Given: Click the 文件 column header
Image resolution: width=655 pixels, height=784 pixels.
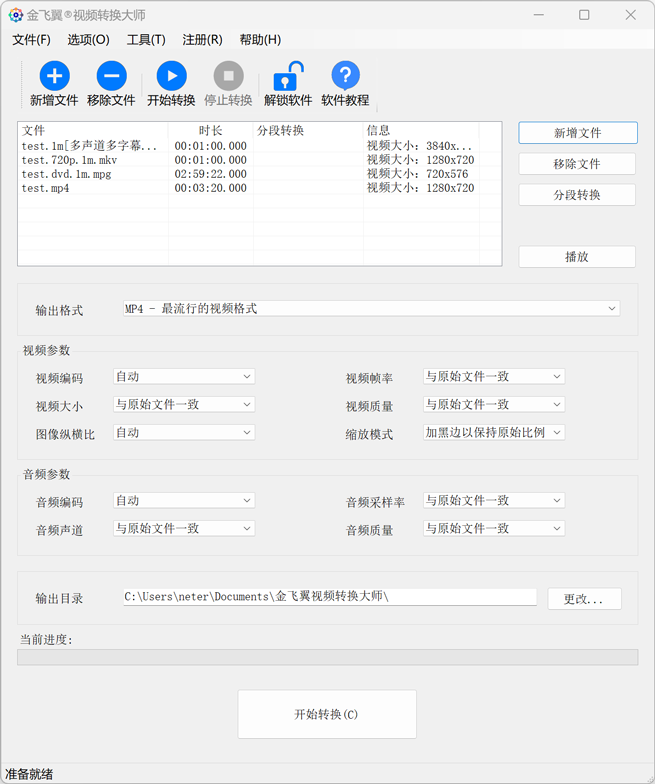Looking at the screenshot, I should [x=93, y=131].
